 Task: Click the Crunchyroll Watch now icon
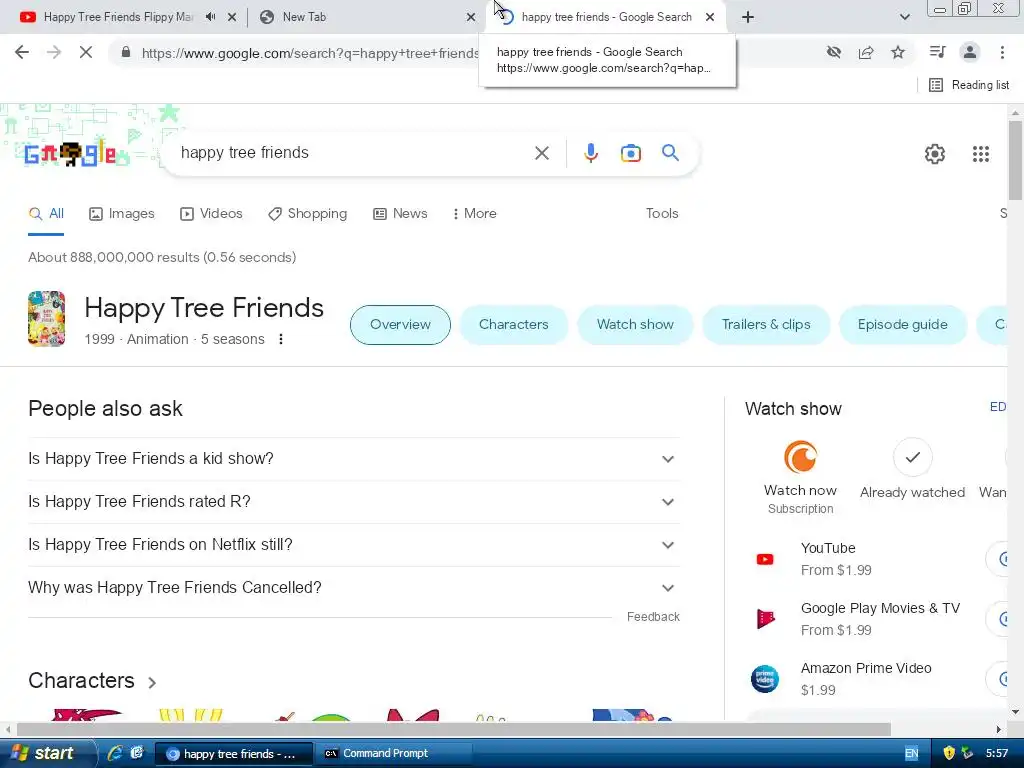pyautogui.click(x=800, y=457)
